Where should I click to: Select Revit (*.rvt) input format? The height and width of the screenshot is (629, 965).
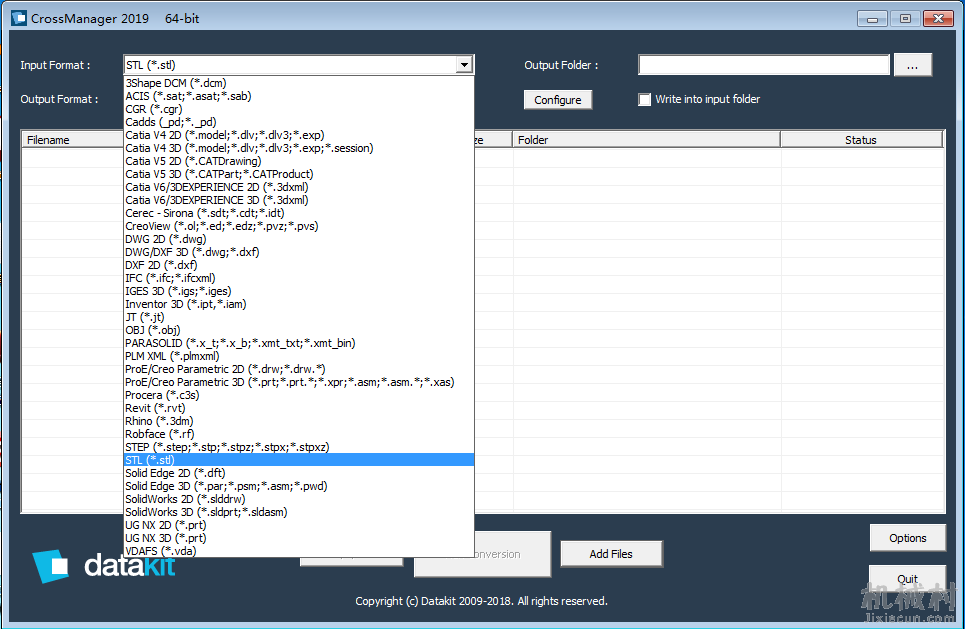click(299, 408)
